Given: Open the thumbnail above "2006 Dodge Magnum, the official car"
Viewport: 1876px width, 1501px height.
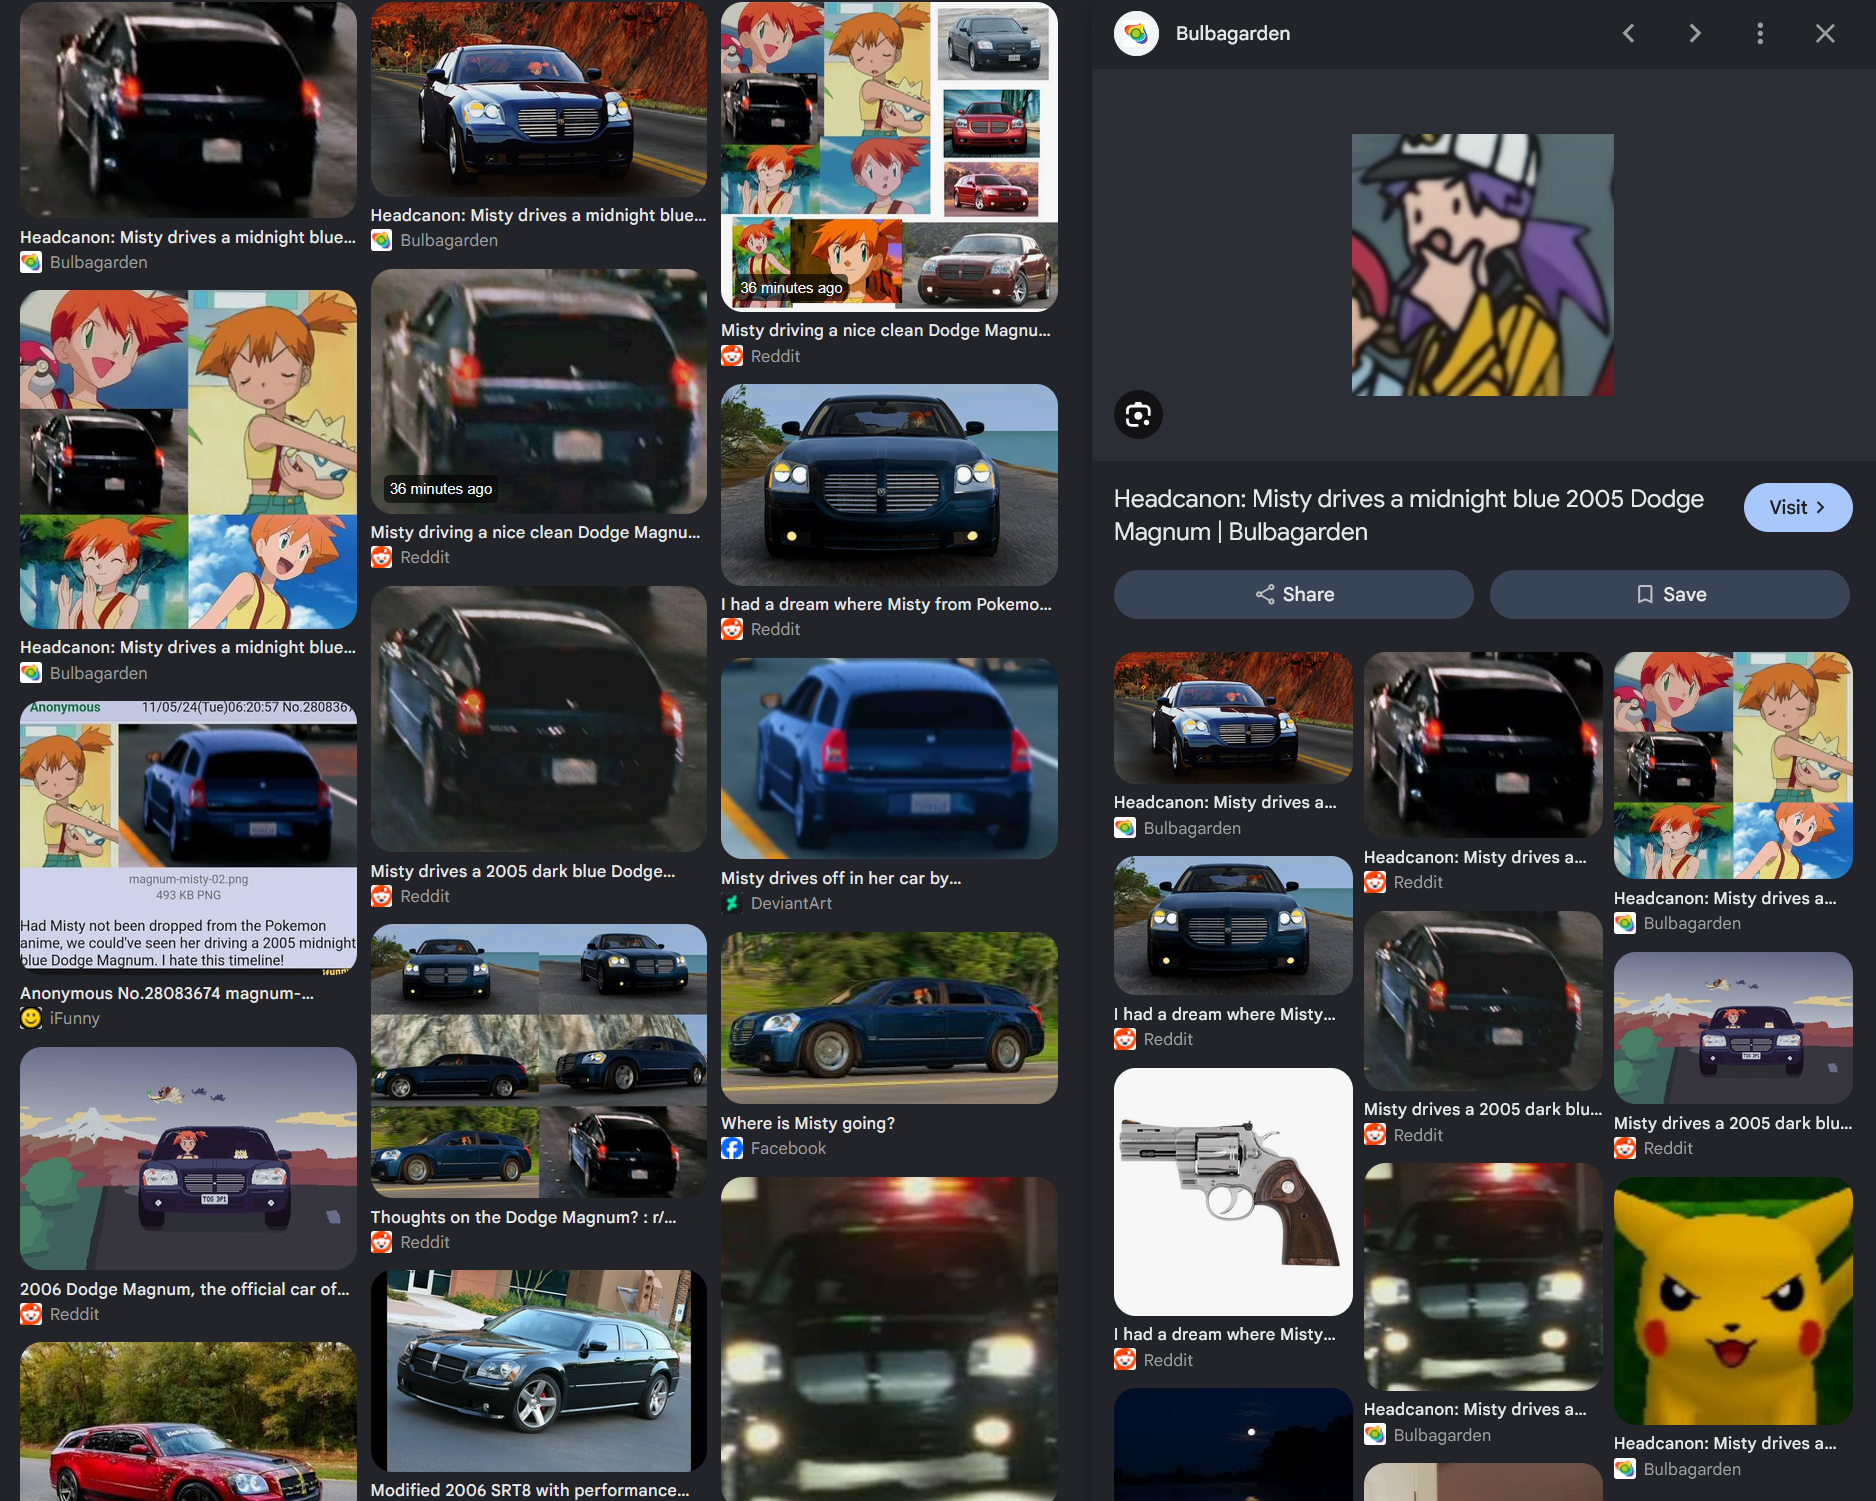Looking at the screenshot, I should tap(188, 1158).
